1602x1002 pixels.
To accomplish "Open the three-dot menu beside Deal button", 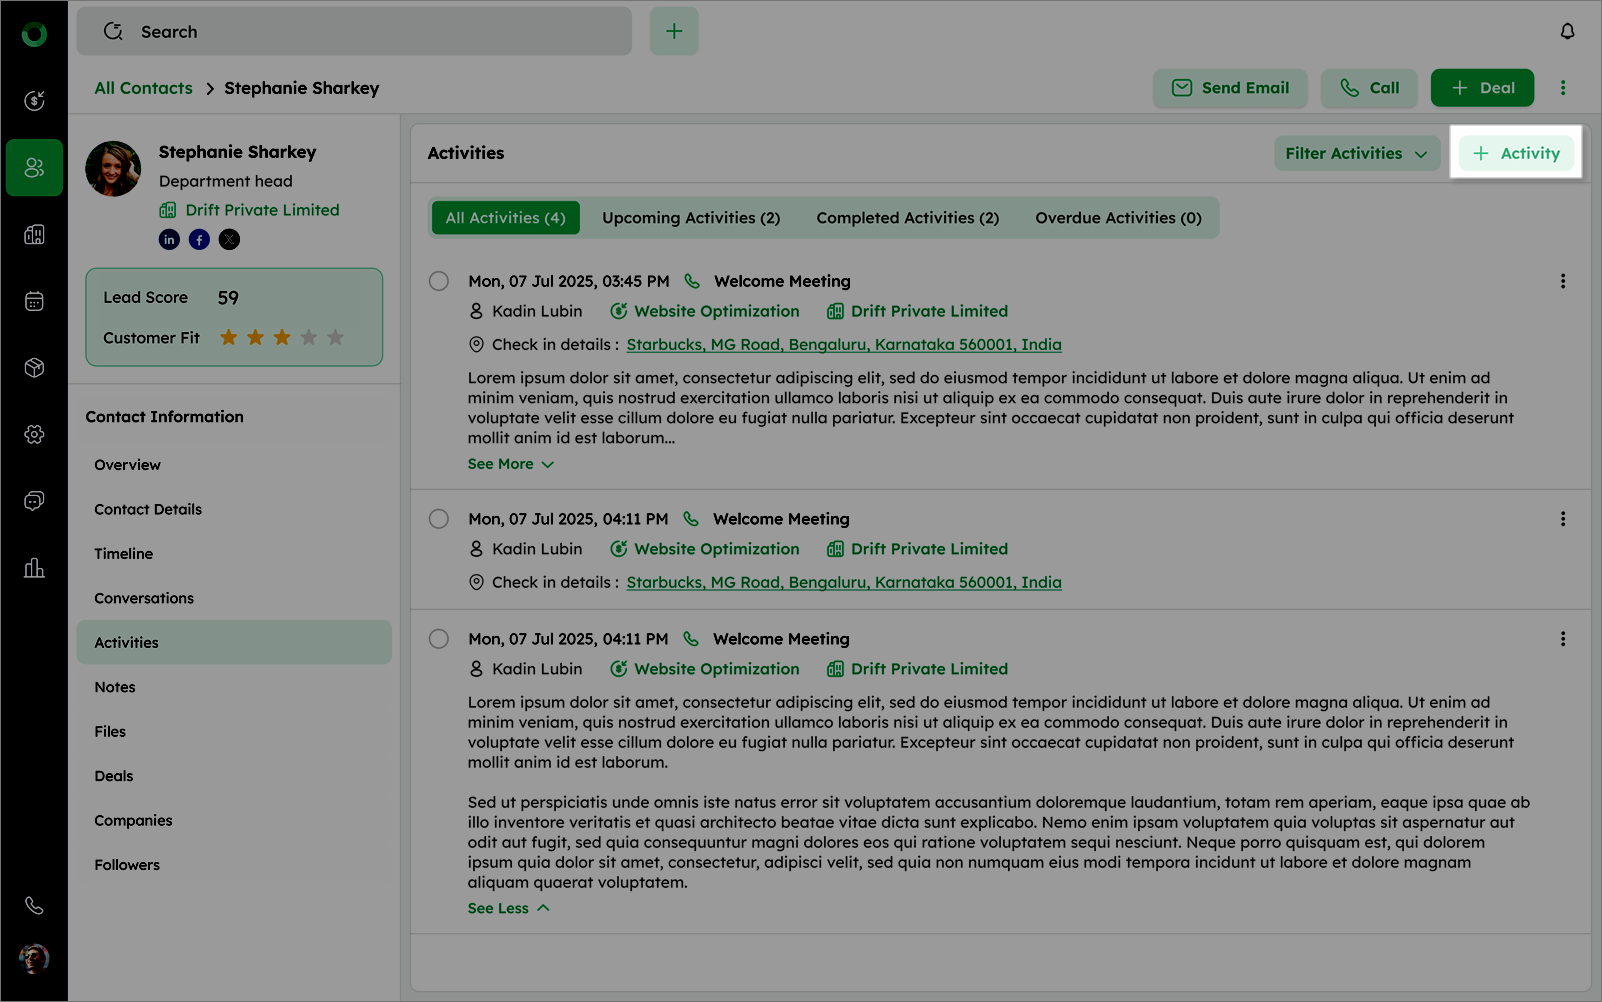I will click(1563, 88).
